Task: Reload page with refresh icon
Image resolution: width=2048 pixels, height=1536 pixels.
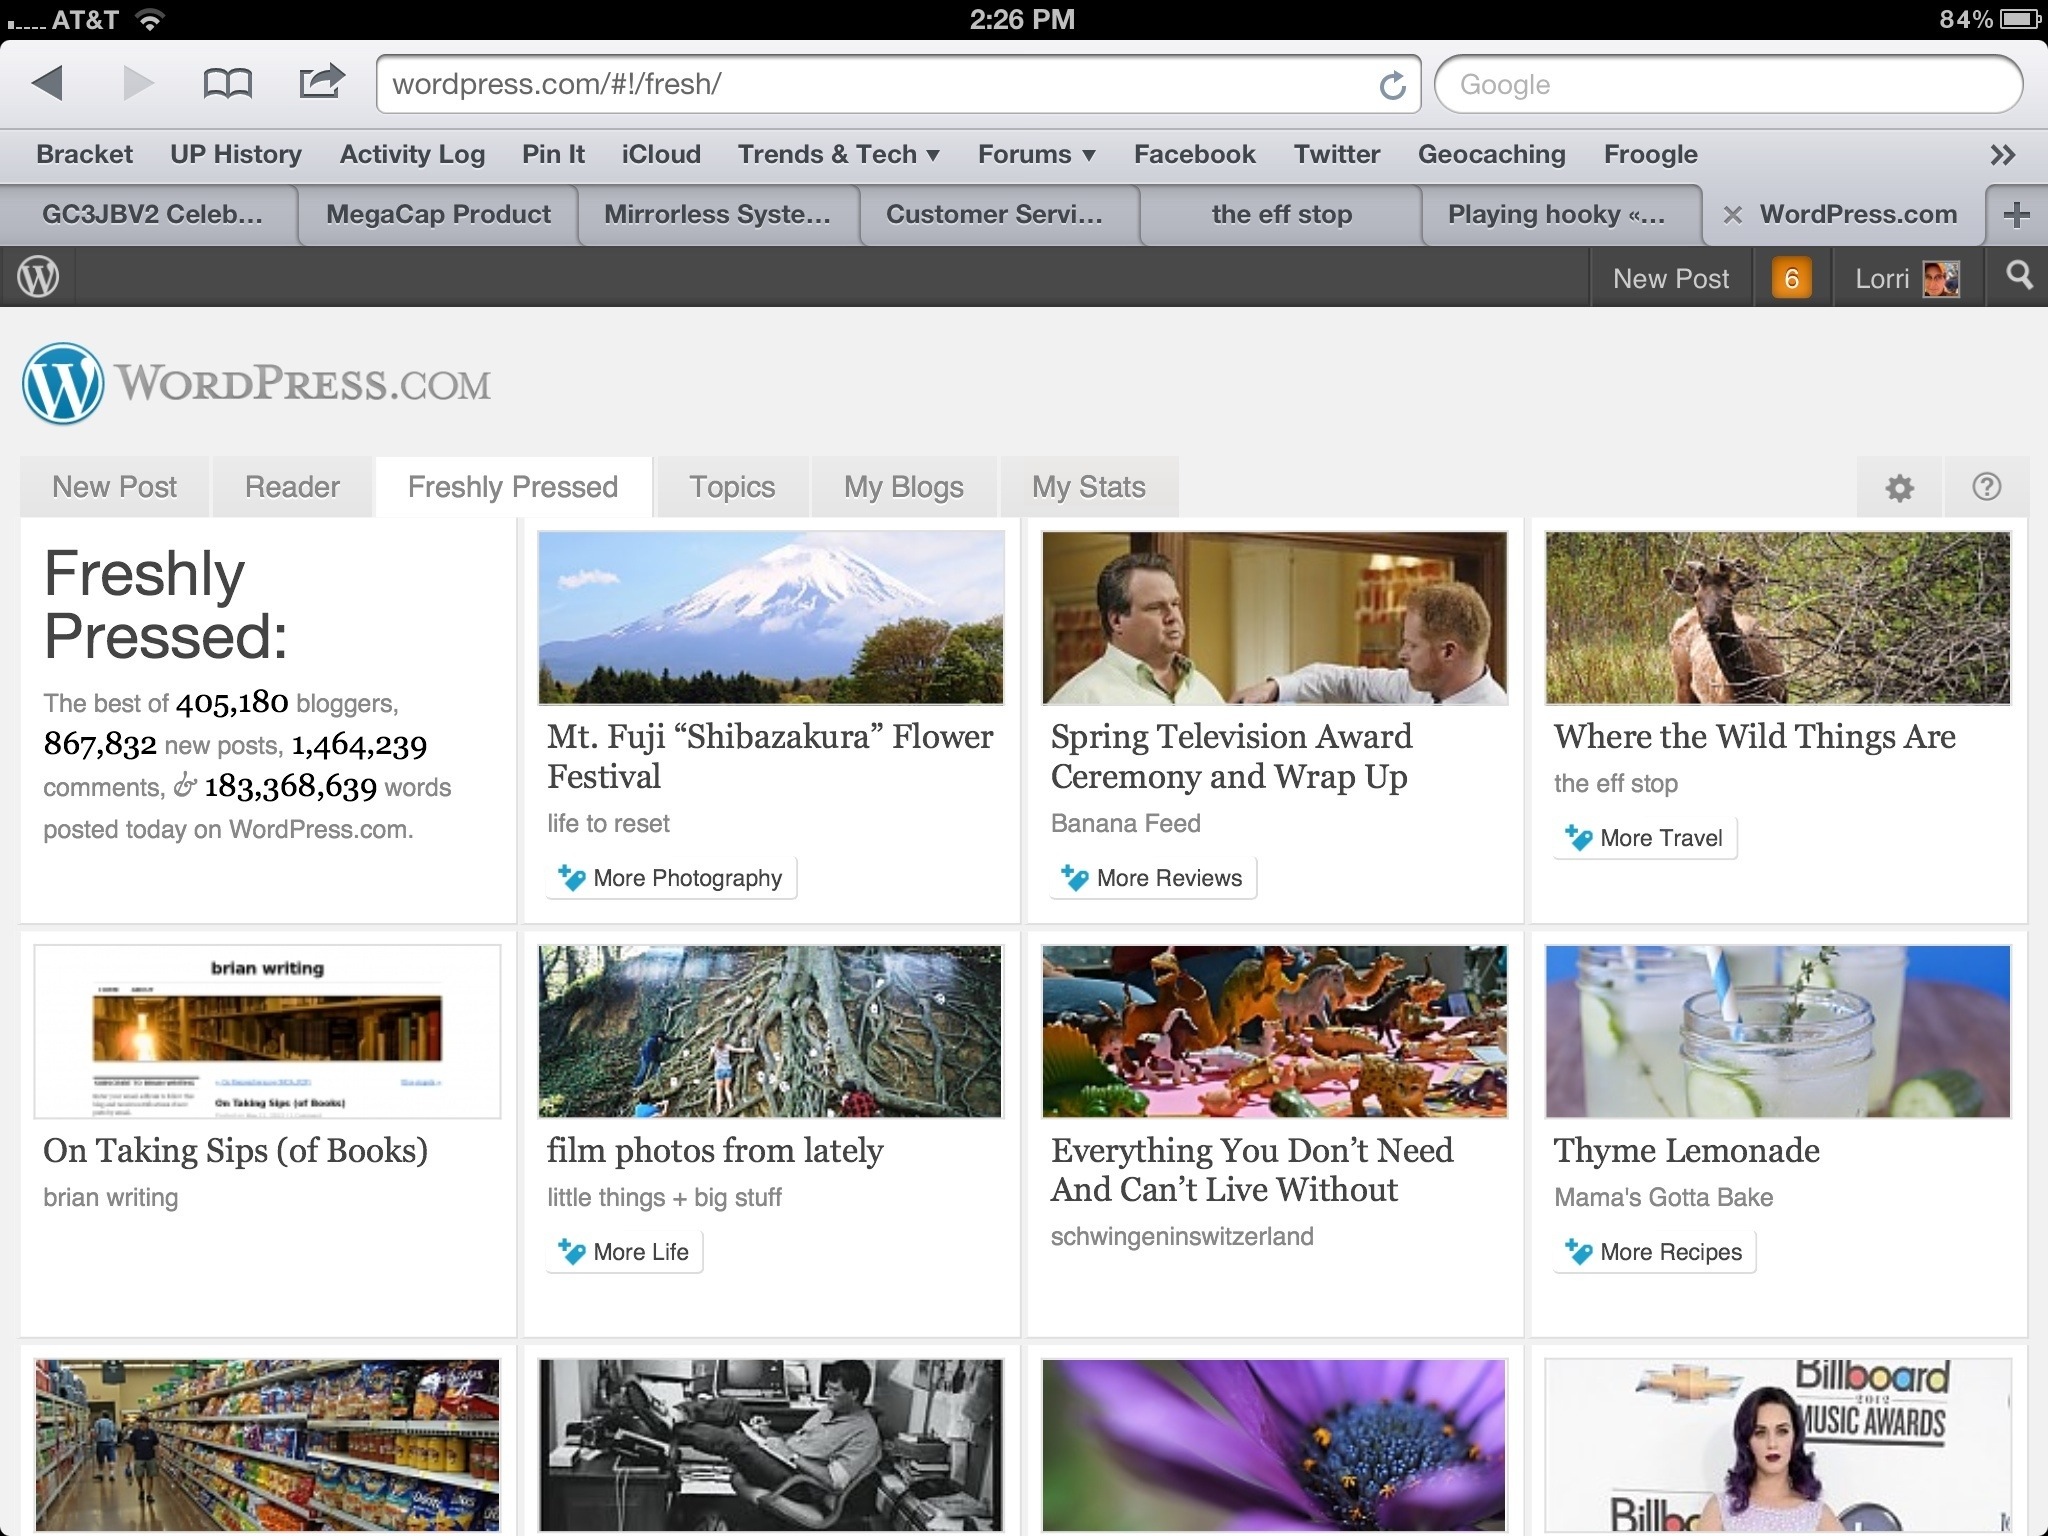Action: 1392,86
